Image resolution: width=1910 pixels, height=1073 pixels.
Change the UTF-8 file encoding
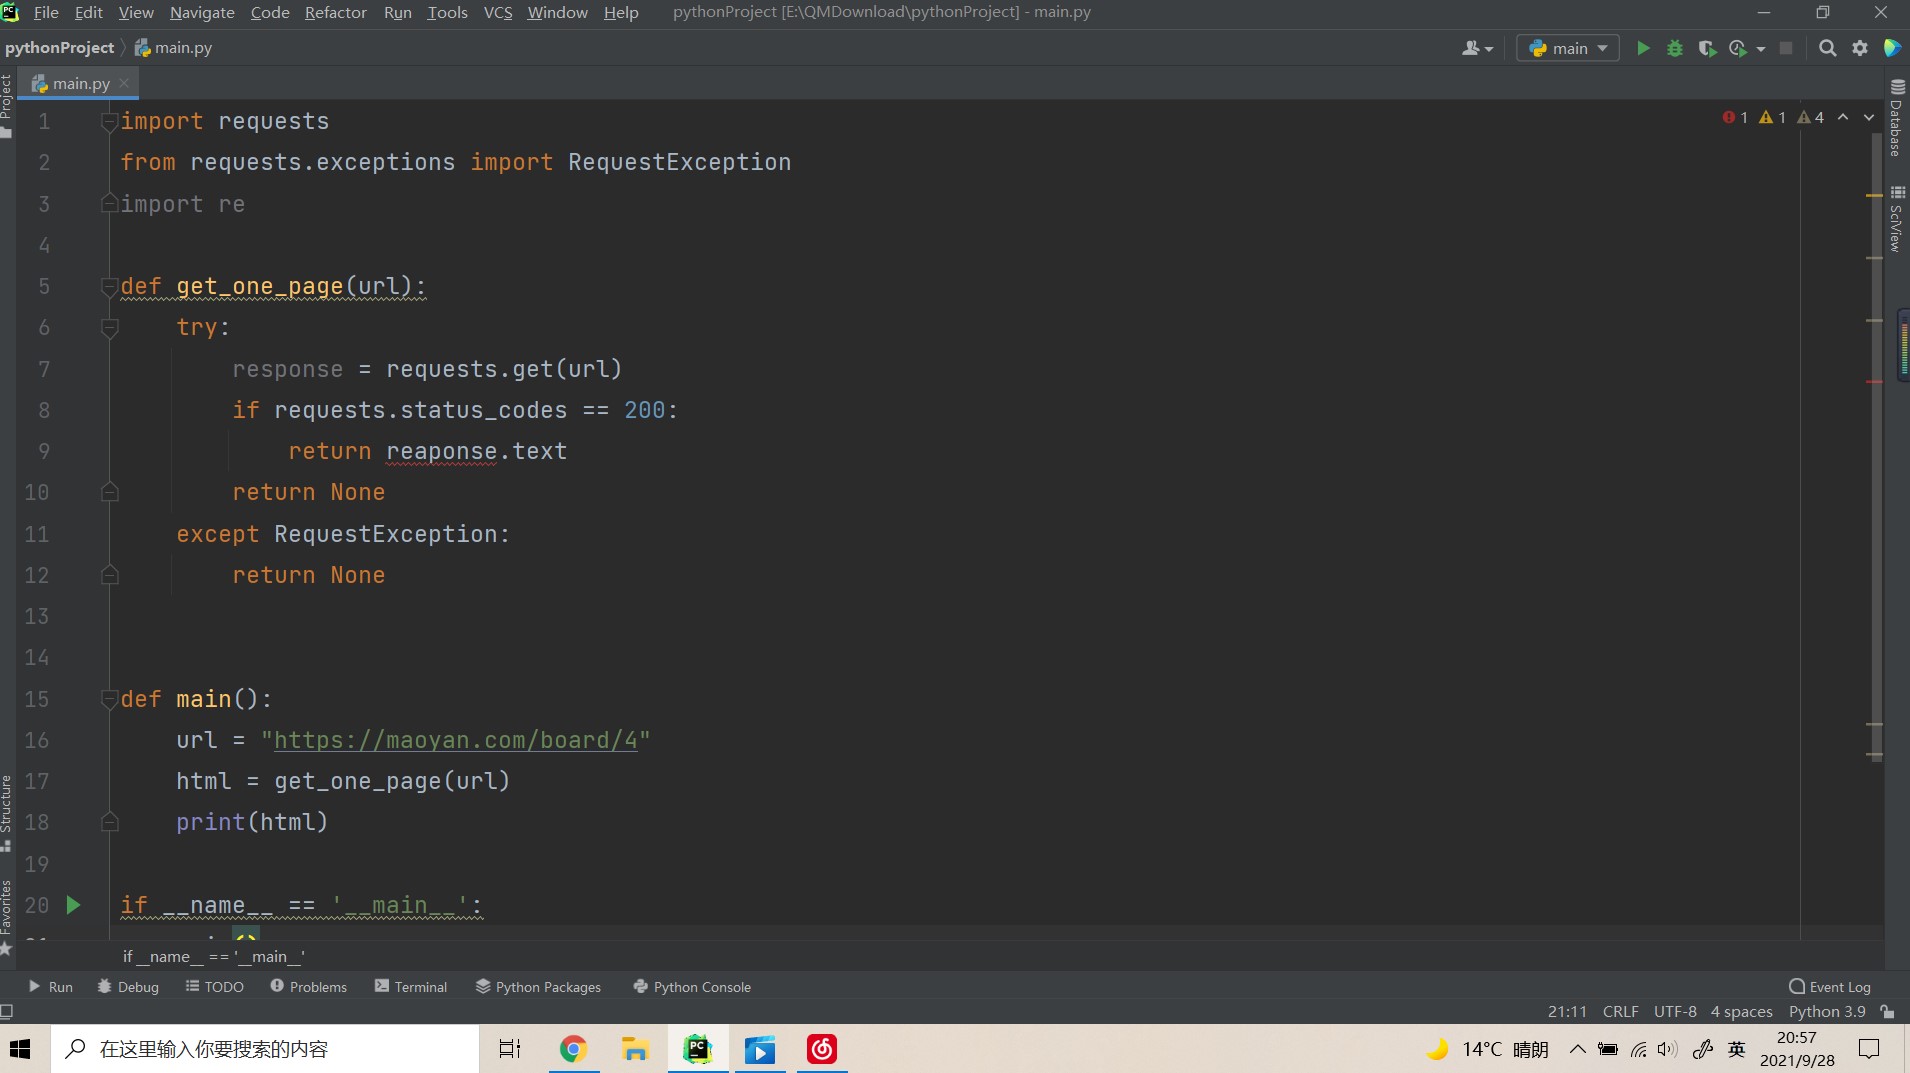pos(1675,1011)
